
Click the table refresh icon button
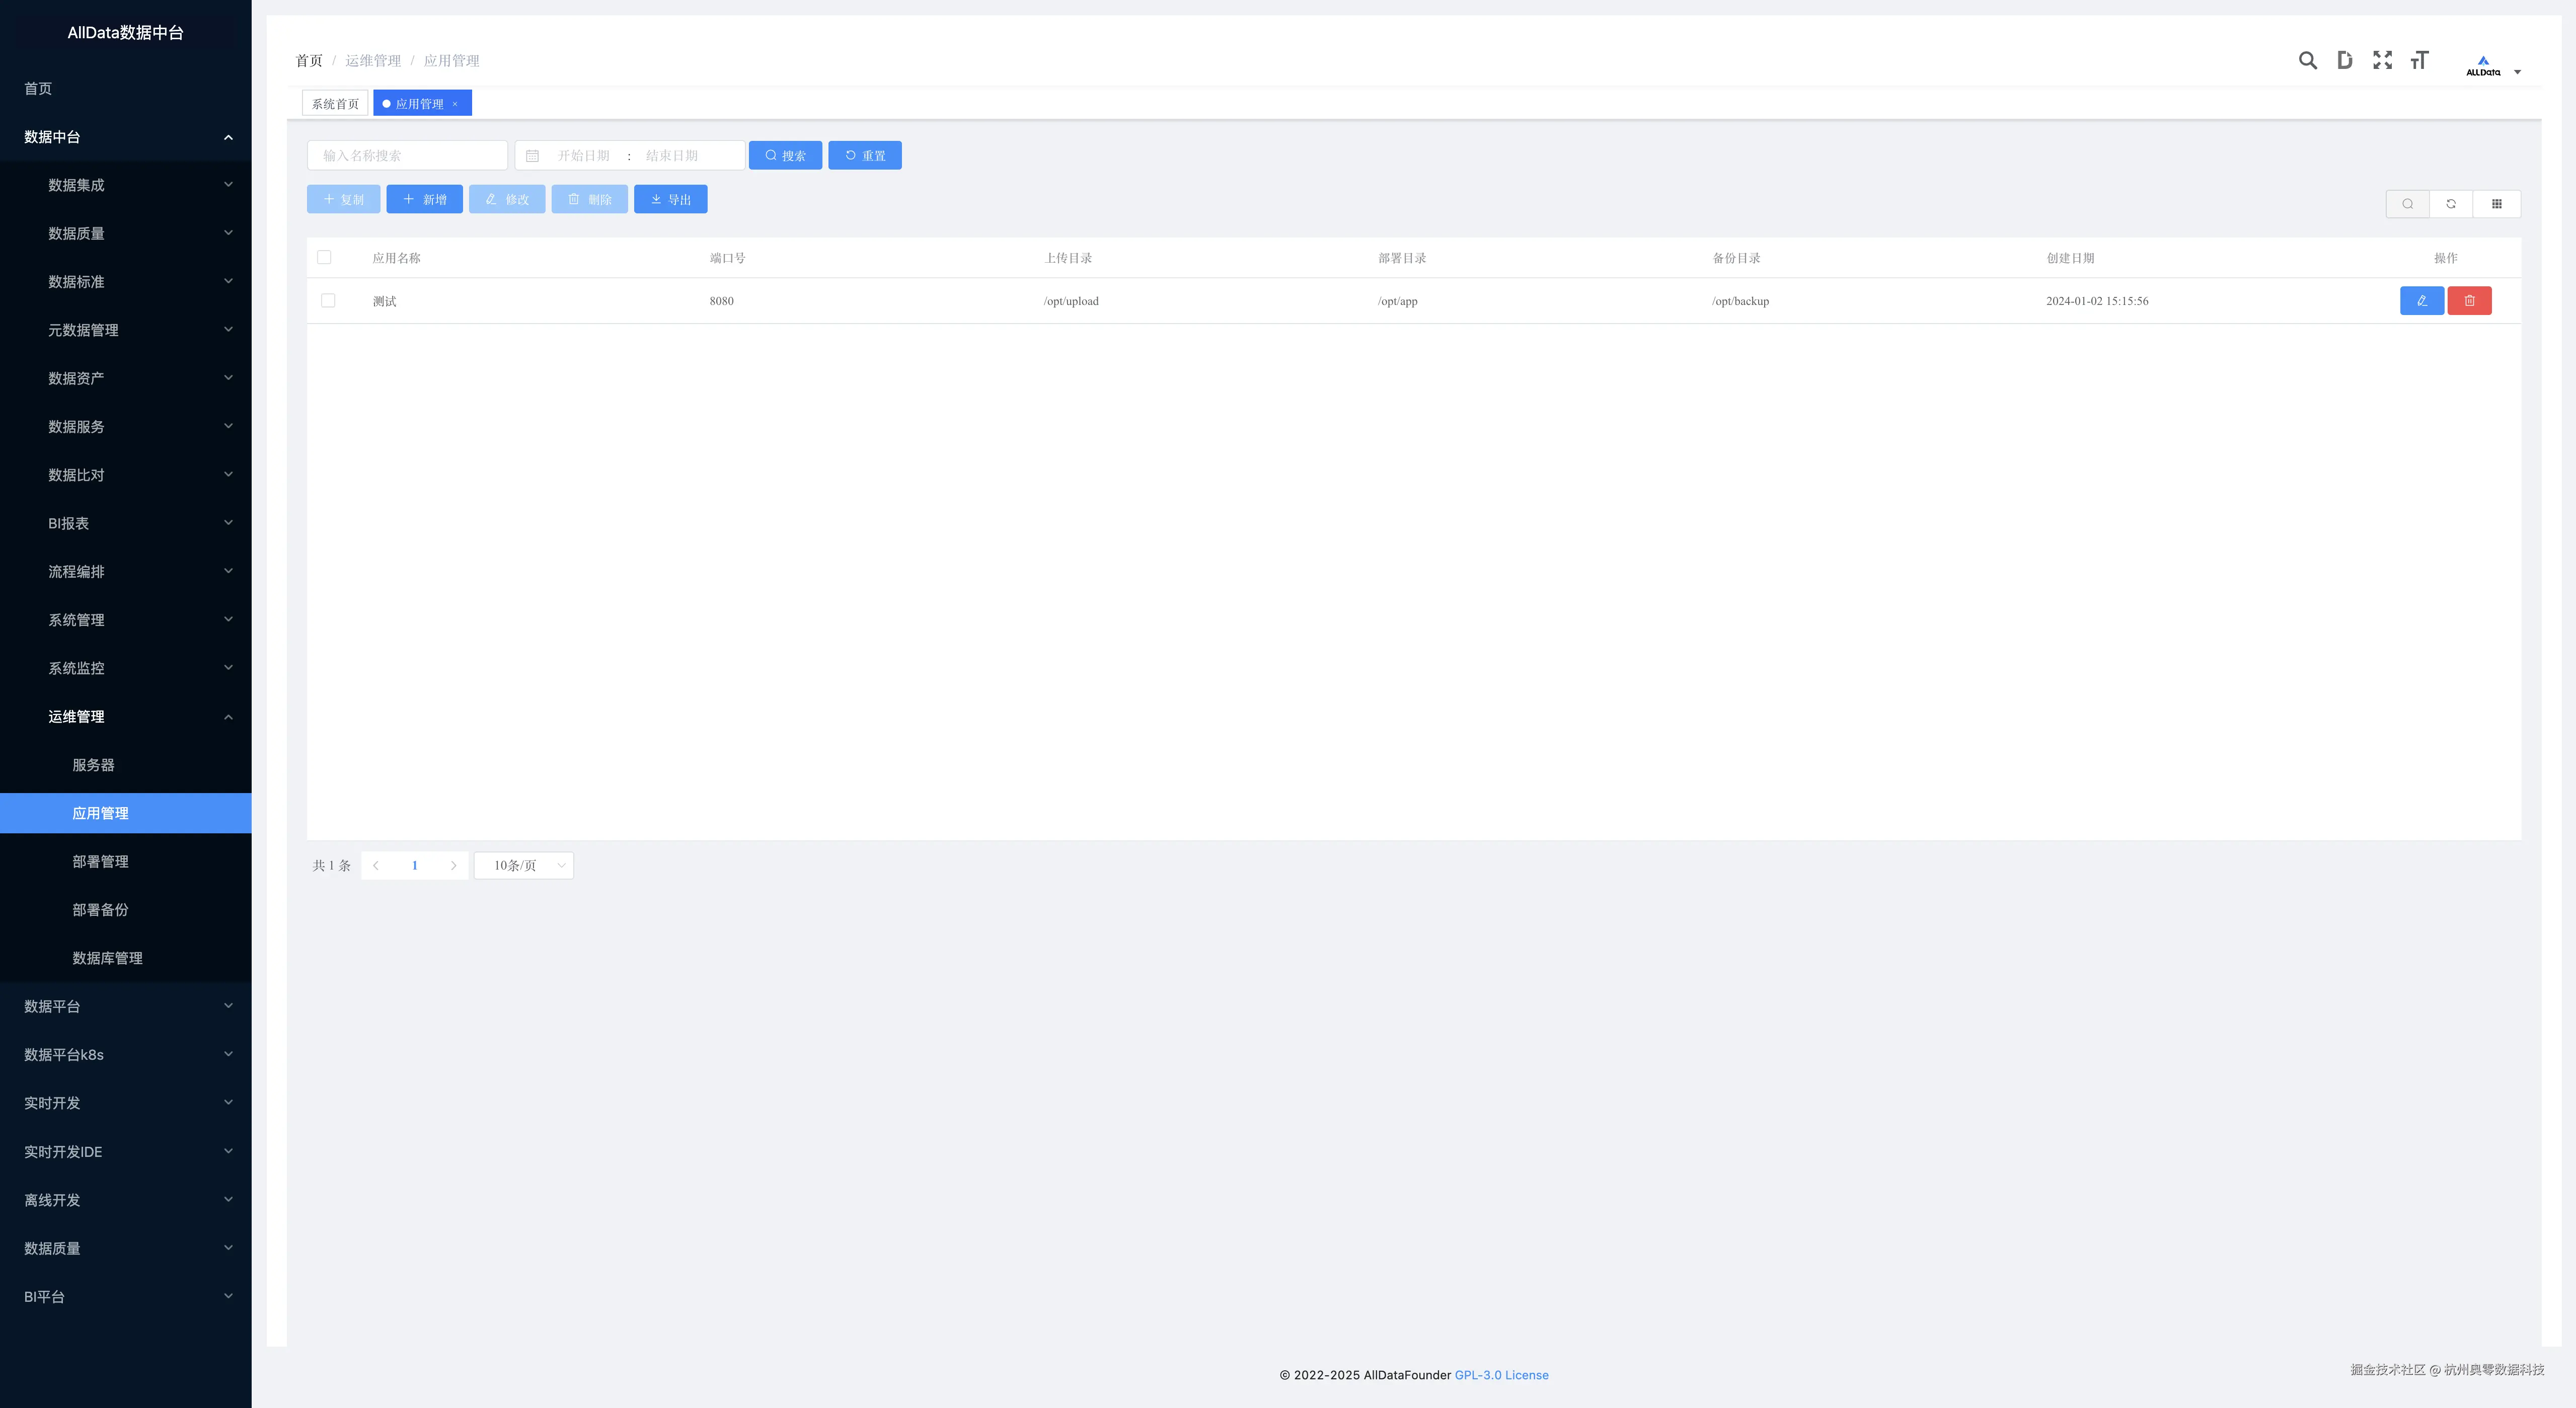click(x=2451, y=204)
